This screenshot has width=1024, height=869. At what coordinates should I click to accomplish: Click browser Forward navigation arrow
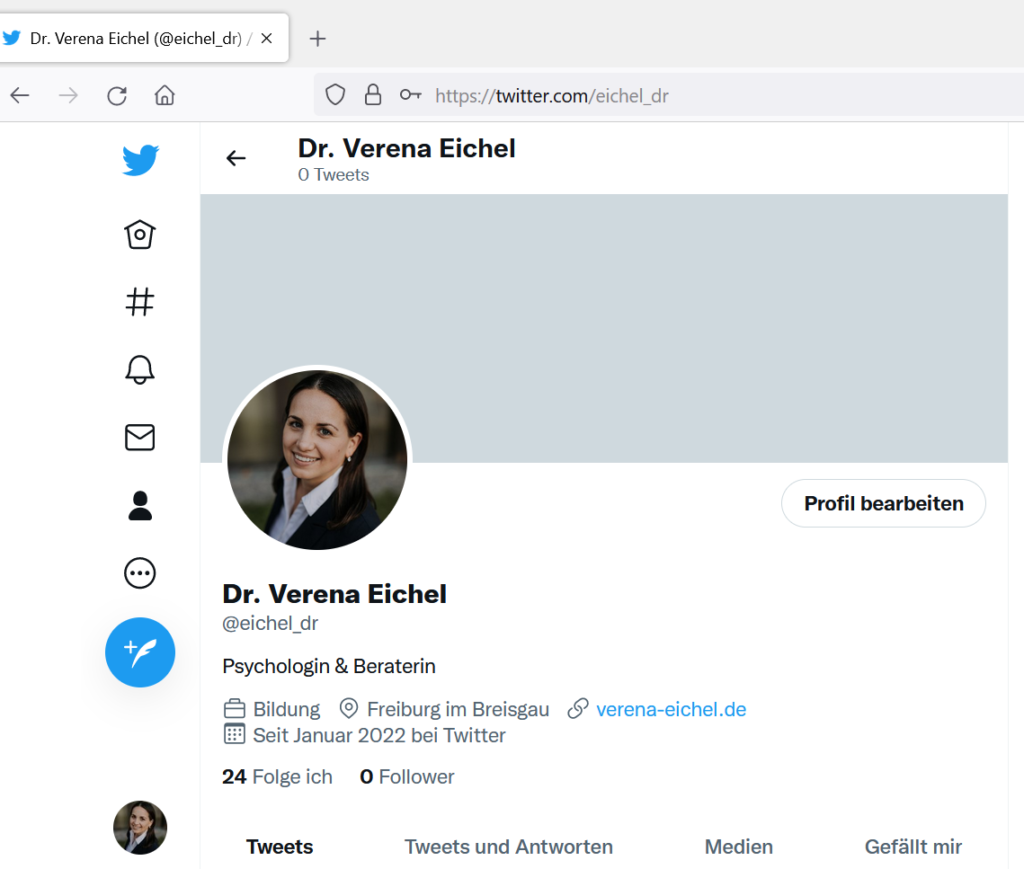tap(68, 96)
